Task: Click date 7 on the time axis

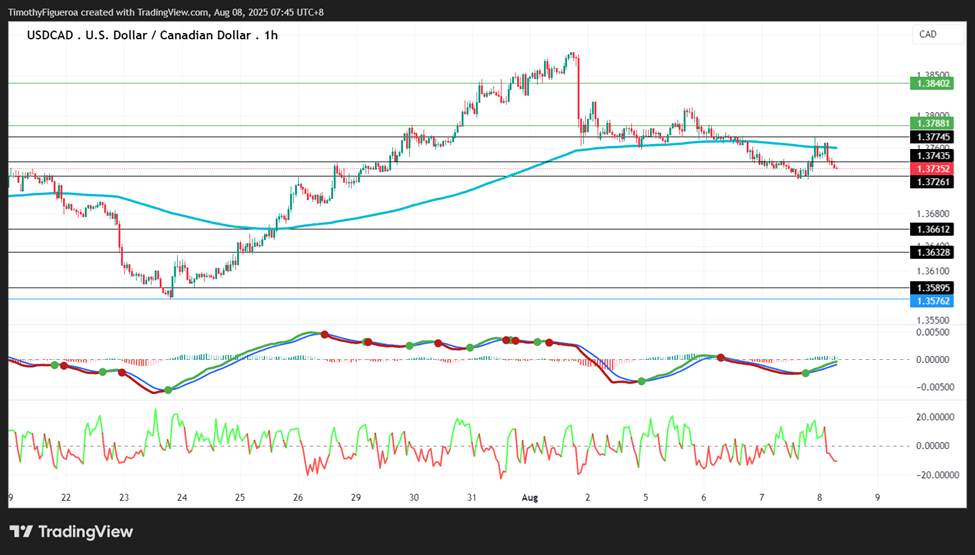Action: tap(762, 498)
